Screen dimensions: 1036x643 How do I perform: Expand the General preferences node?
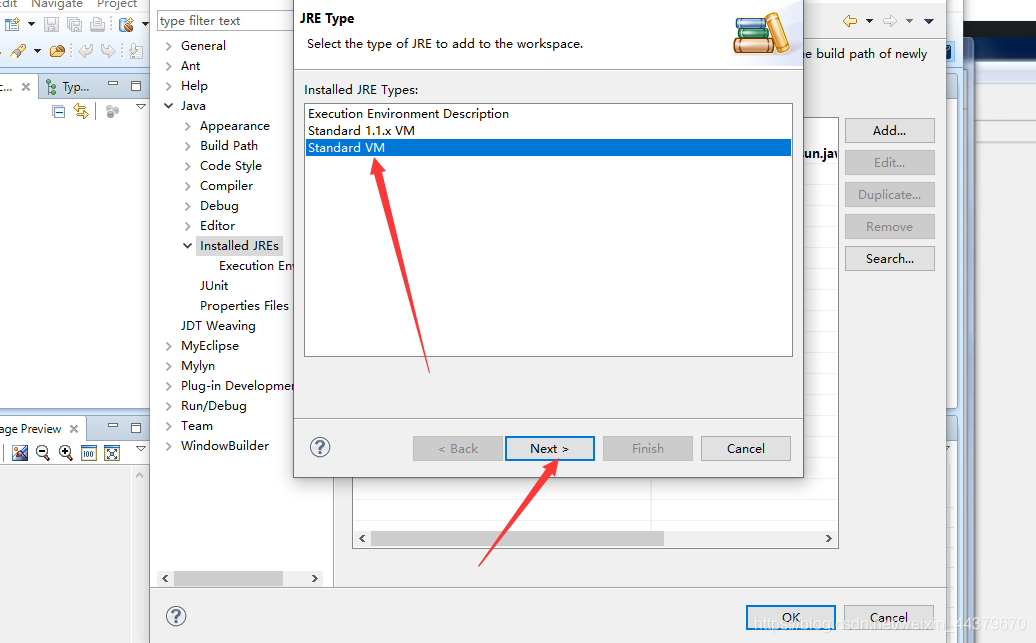pyautogui.click(x=168, y=46)
